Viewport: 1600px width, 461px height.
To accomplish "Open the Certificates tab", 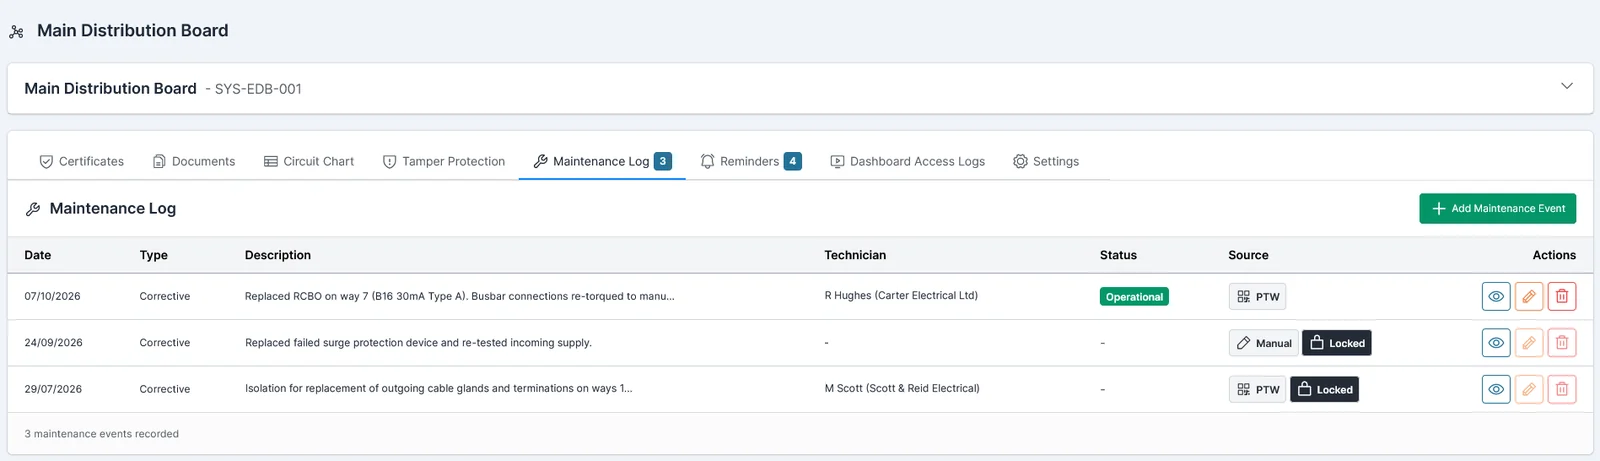I will [x=81, y=161].
